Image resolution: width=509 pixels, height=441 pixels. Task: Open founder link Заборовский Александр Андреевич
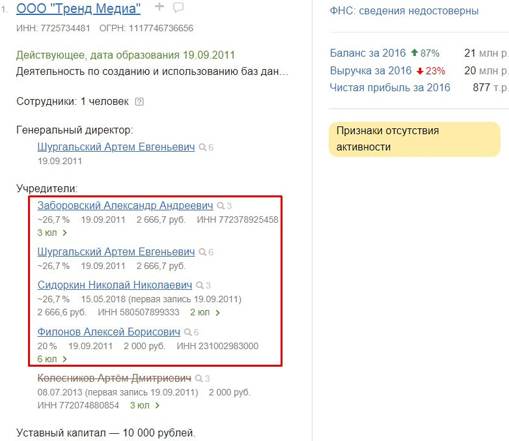(x=125, y=205)
